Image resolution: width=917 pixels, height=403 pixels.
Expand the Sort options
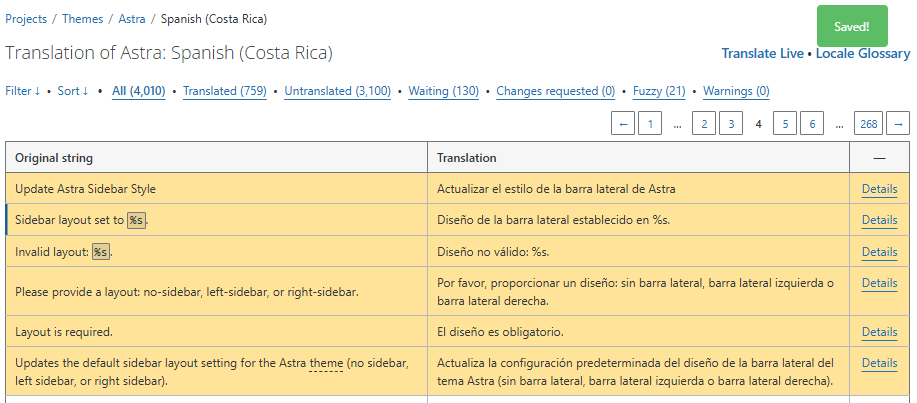point(73,91)
